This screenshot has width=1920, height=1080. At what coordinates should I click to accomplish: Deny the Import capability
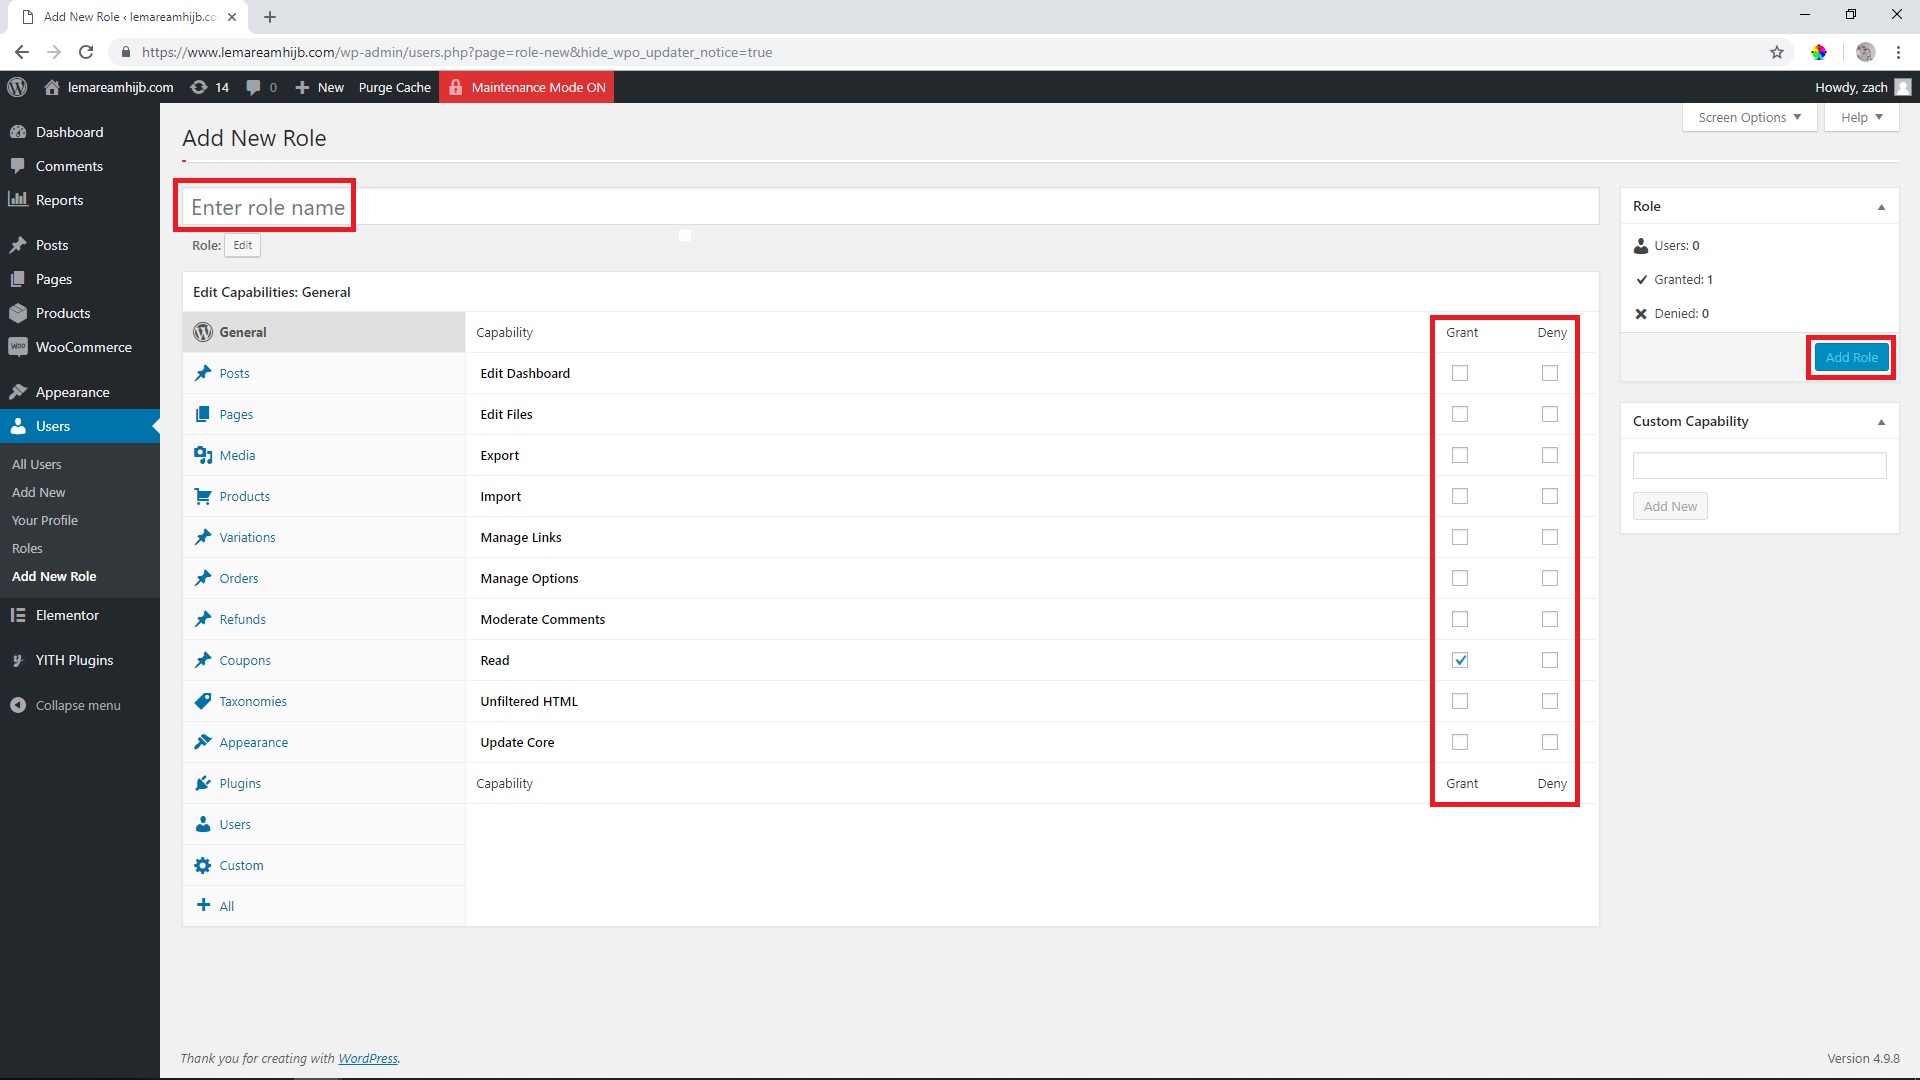(1550, 496)
